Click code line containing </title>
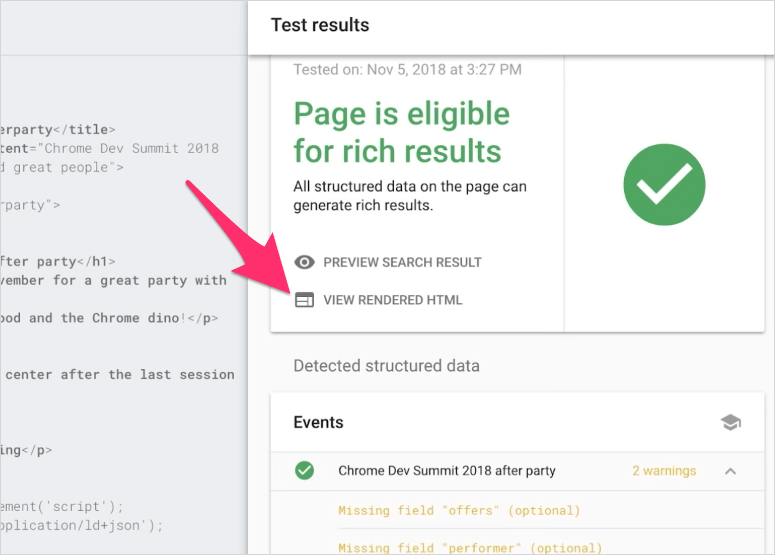775x555 pixels. click(58, 129)
